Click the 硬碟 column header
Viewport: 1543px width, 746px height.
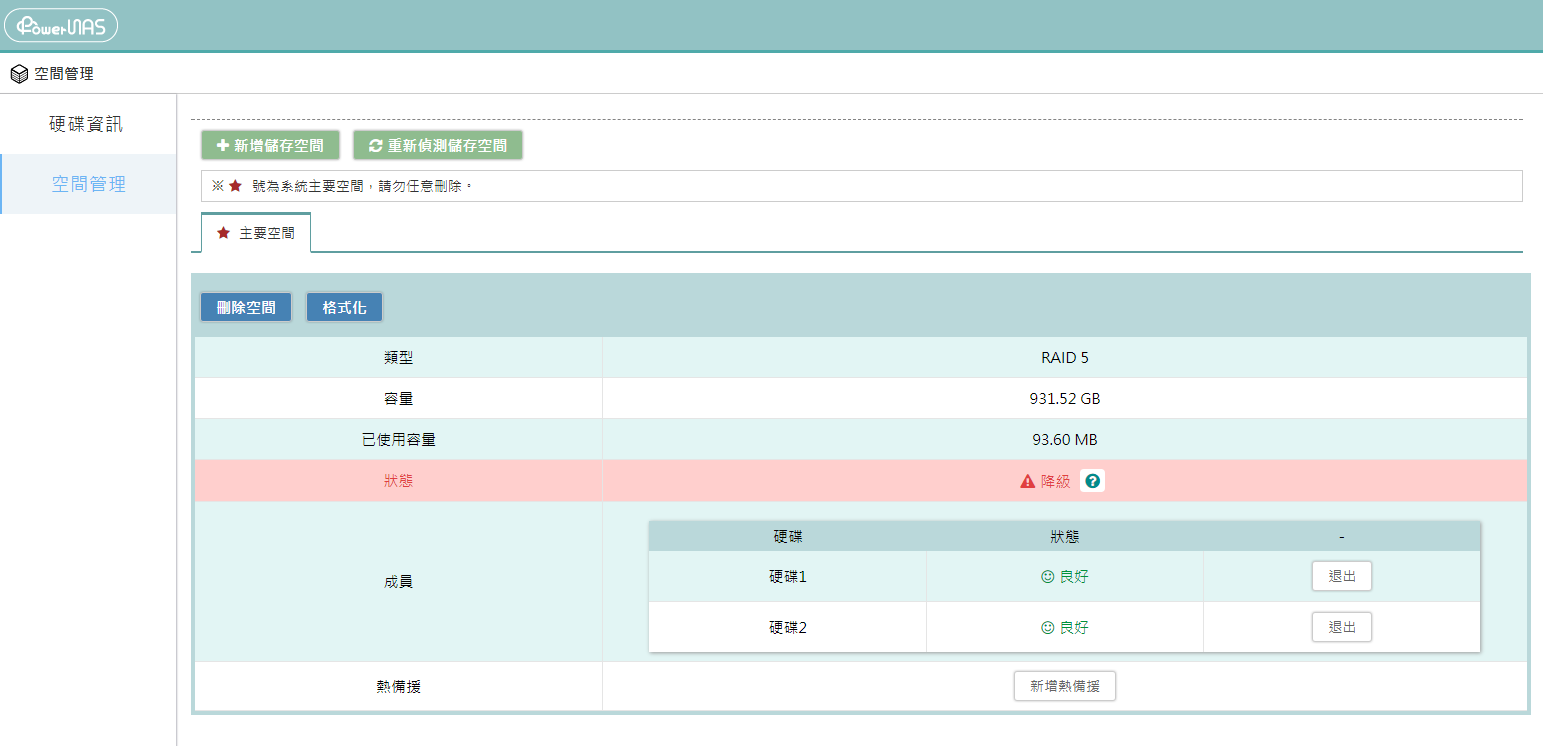[788, 537]
